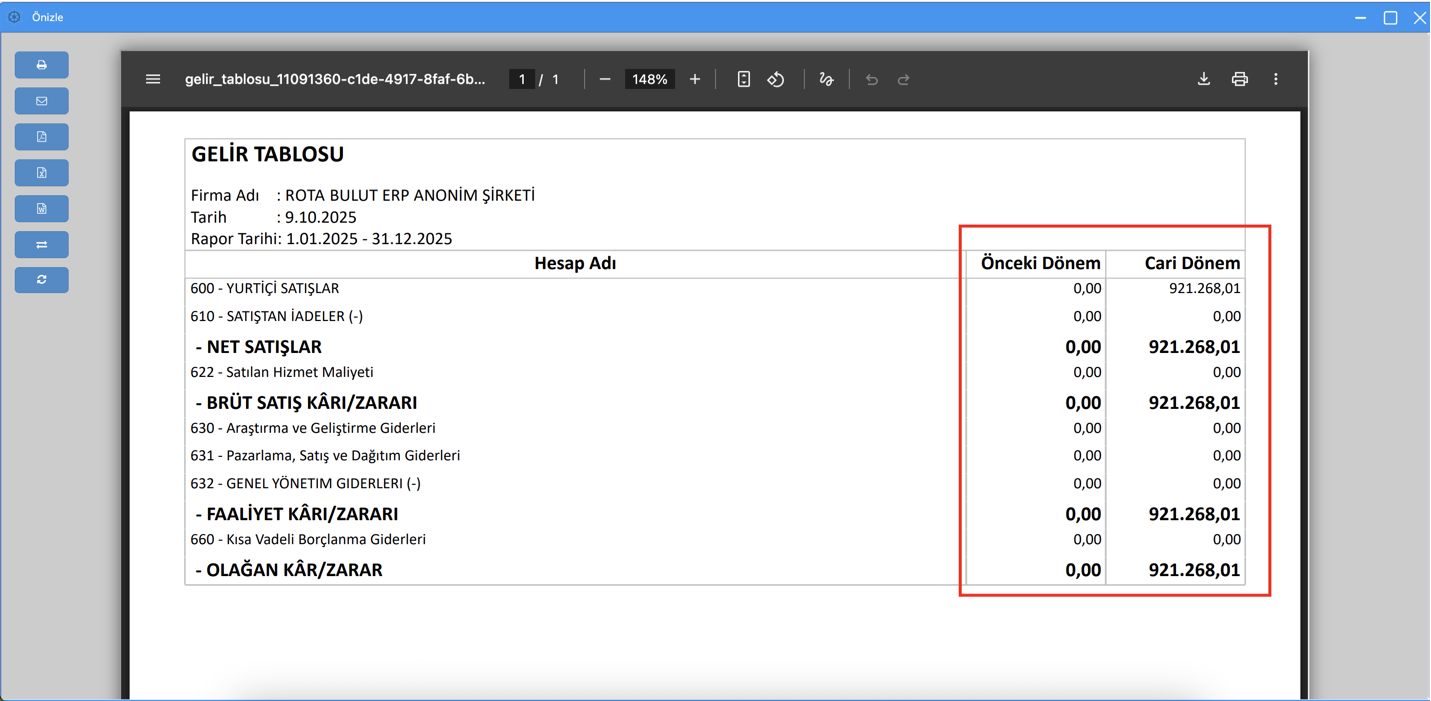Image resolution: width=1431 pixels, height=701 pixels.
Task: Toggle fit to page in PDF toolbar
Action: [744, 79]
